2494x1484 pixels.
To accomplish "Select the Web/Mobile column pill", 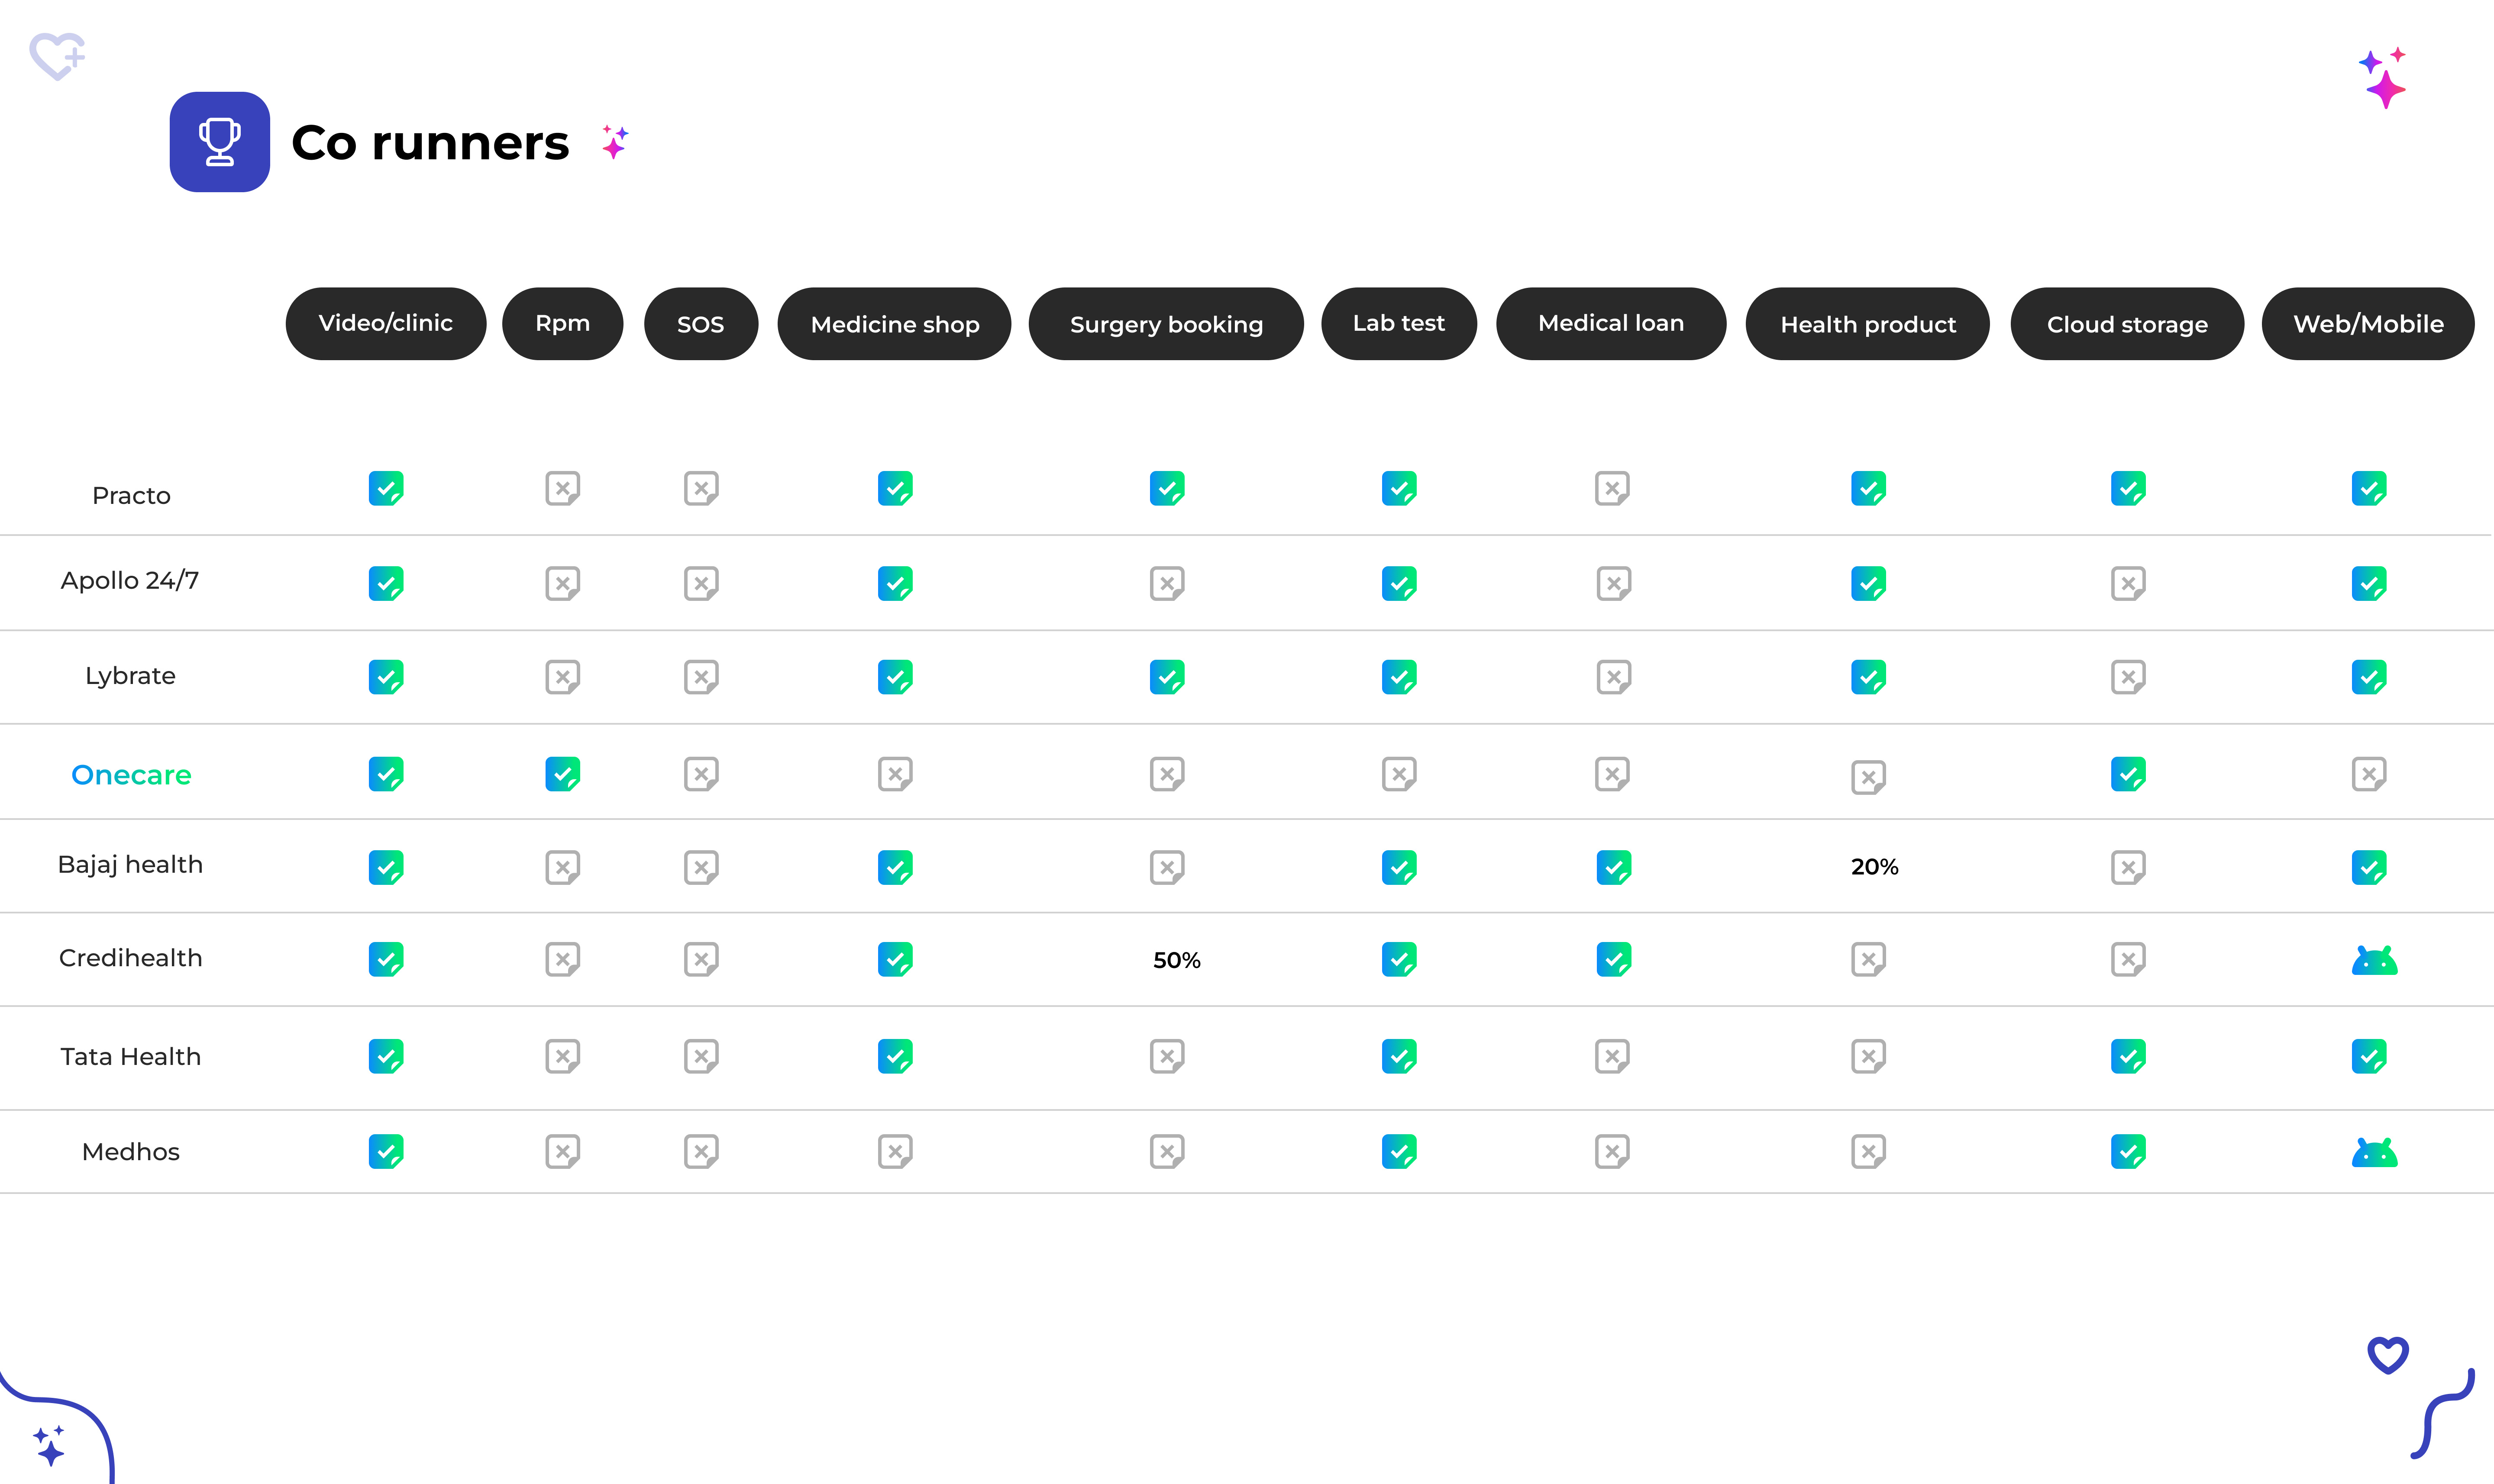I will 2368,324.
